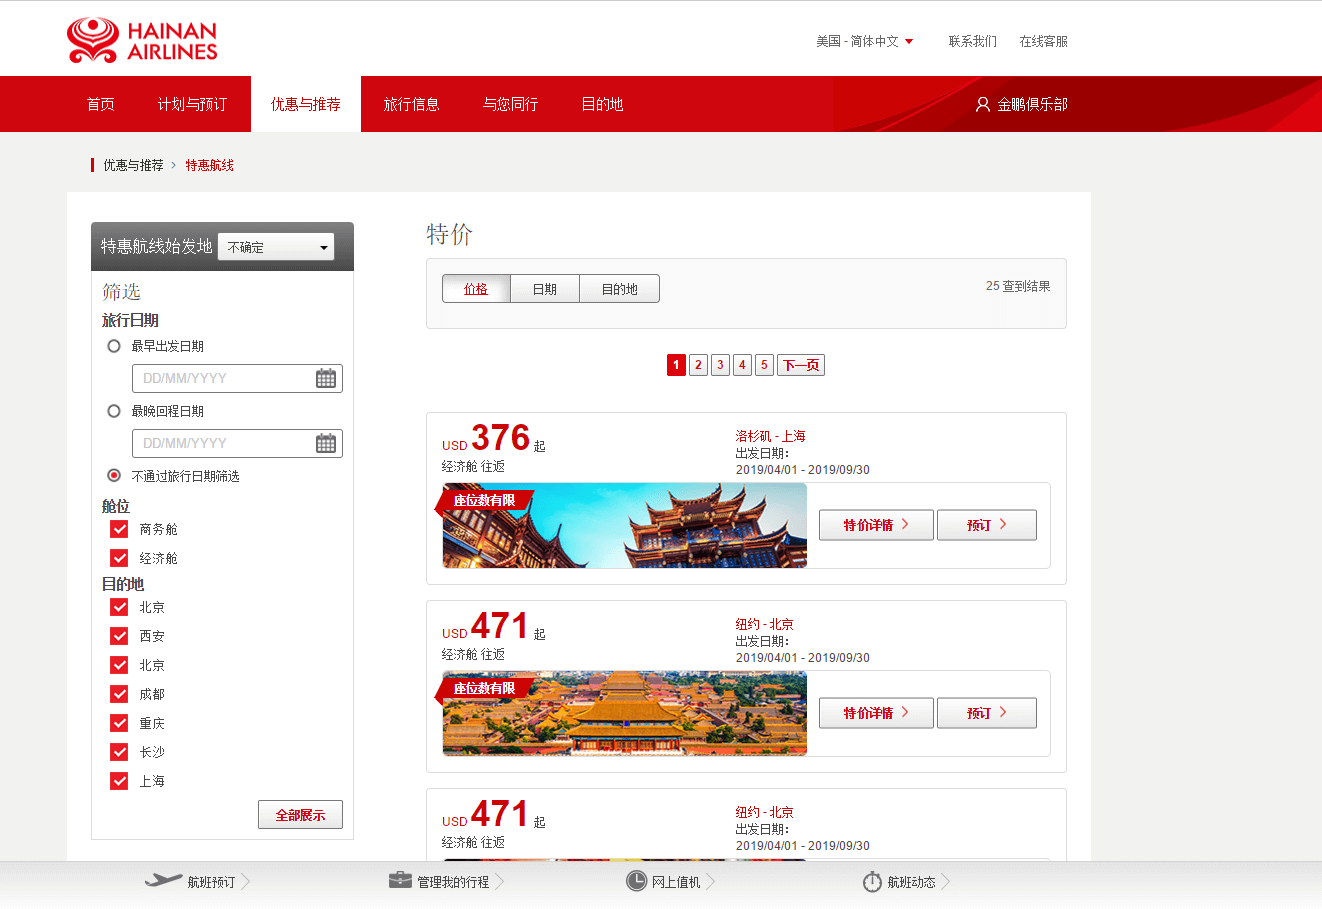Click the stopwatch 航班动态 icon
Viewport: 1322px width, 909px height.
(x=872, y=881)
